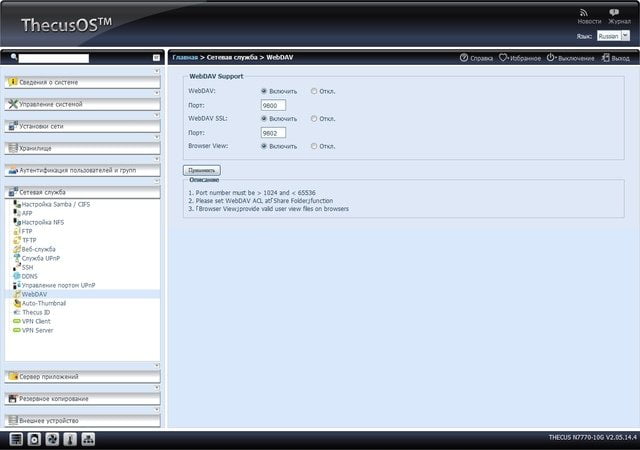The width and height of the screenshot is (640, 450).
Task: Expand the Резервное копирование section
Action: point(82,399)
